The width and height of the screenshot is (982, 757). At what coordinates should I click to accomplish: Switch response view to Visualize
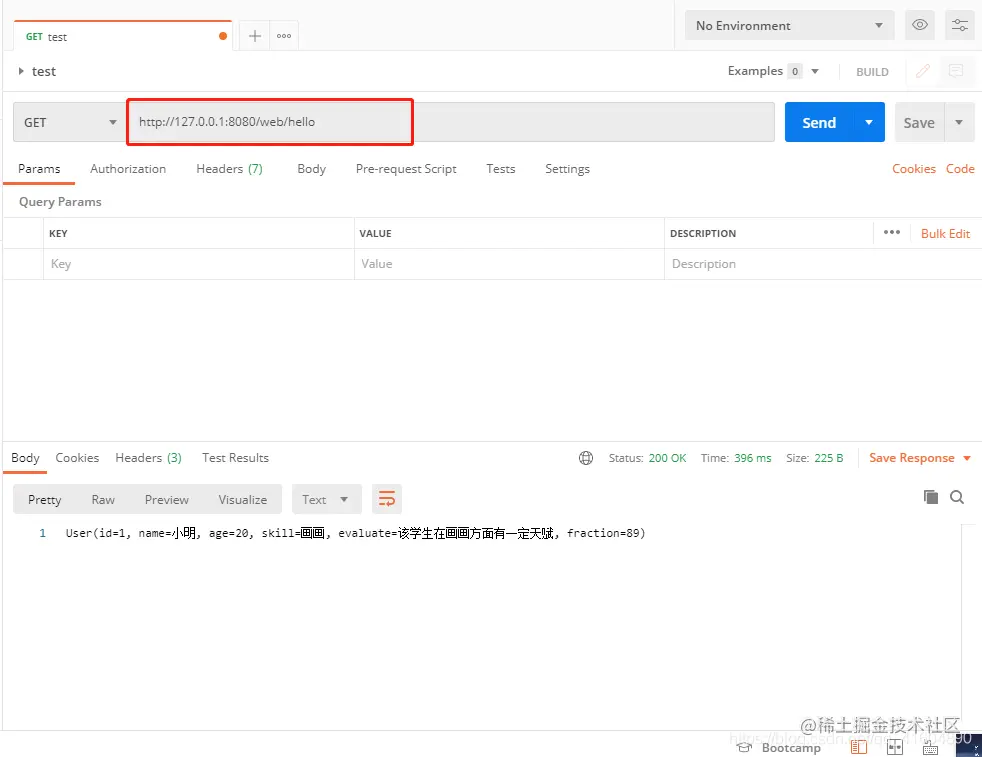click(242, 499)
